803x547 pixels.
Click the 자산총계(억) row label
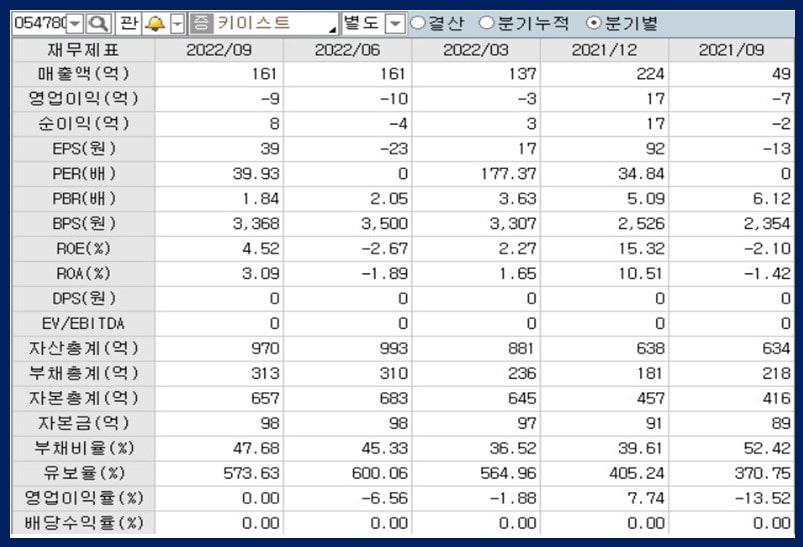click(x=83, y=349)
